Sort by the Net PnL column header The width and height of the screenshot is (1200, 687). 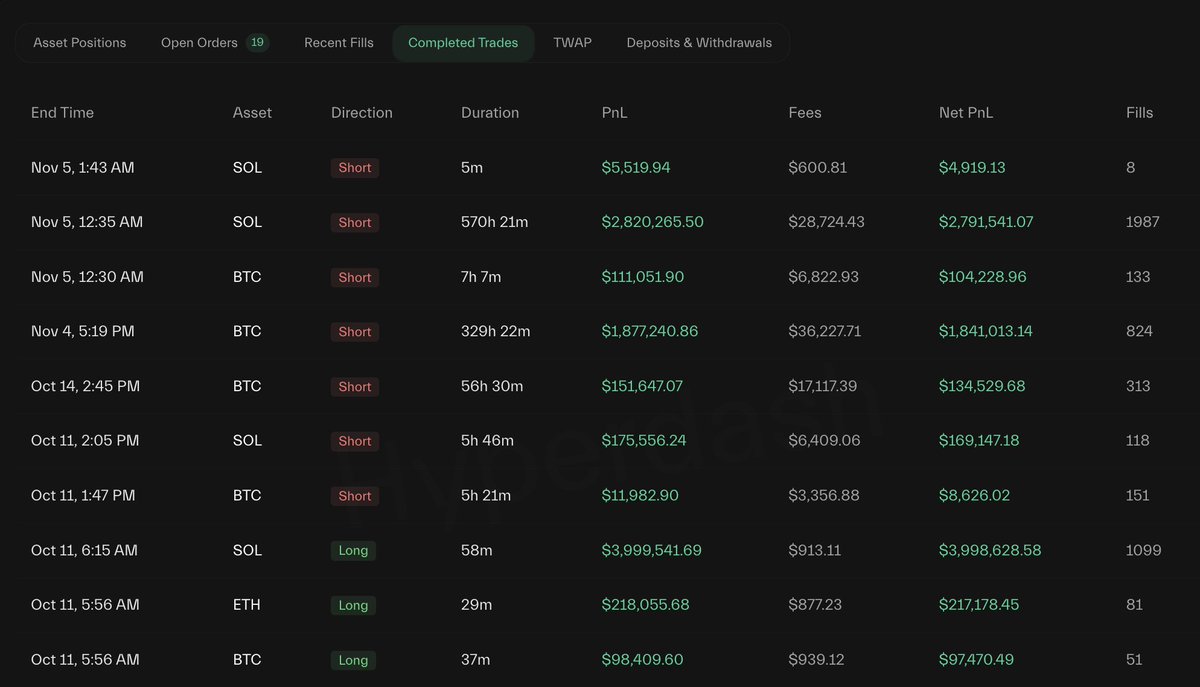pyautogui.click(x=966, y=113)
